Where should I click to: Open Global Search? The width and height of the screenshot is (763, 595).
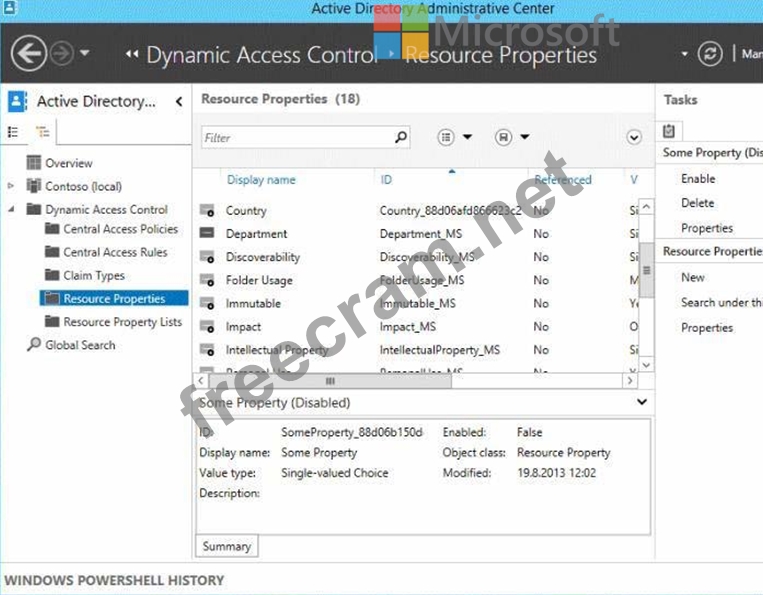coord(80,345)
